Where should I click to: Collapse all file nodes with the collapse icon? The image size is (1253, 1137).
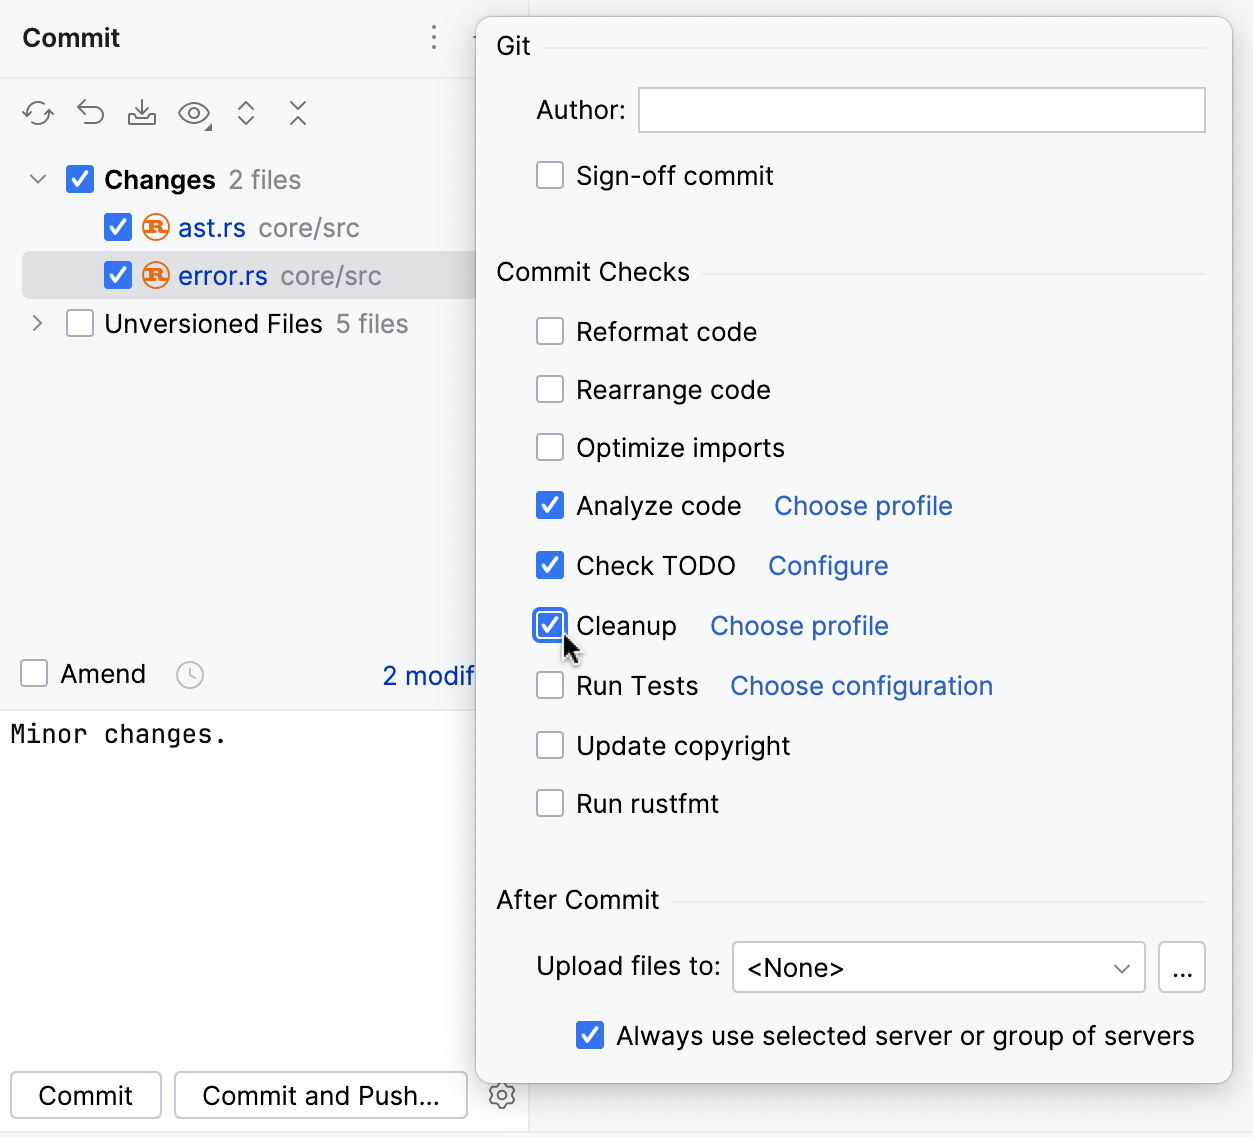click(297, 113)
